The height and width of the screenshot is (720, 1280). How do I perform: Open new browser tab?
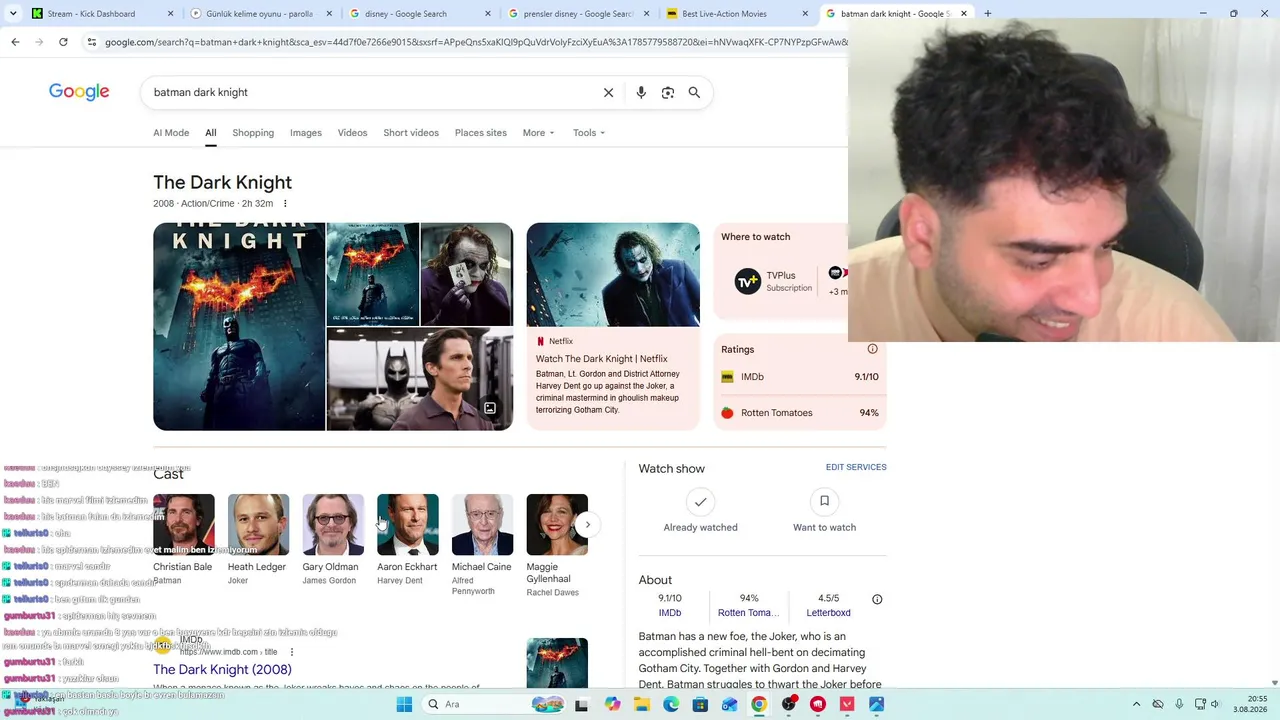point(987,14)
